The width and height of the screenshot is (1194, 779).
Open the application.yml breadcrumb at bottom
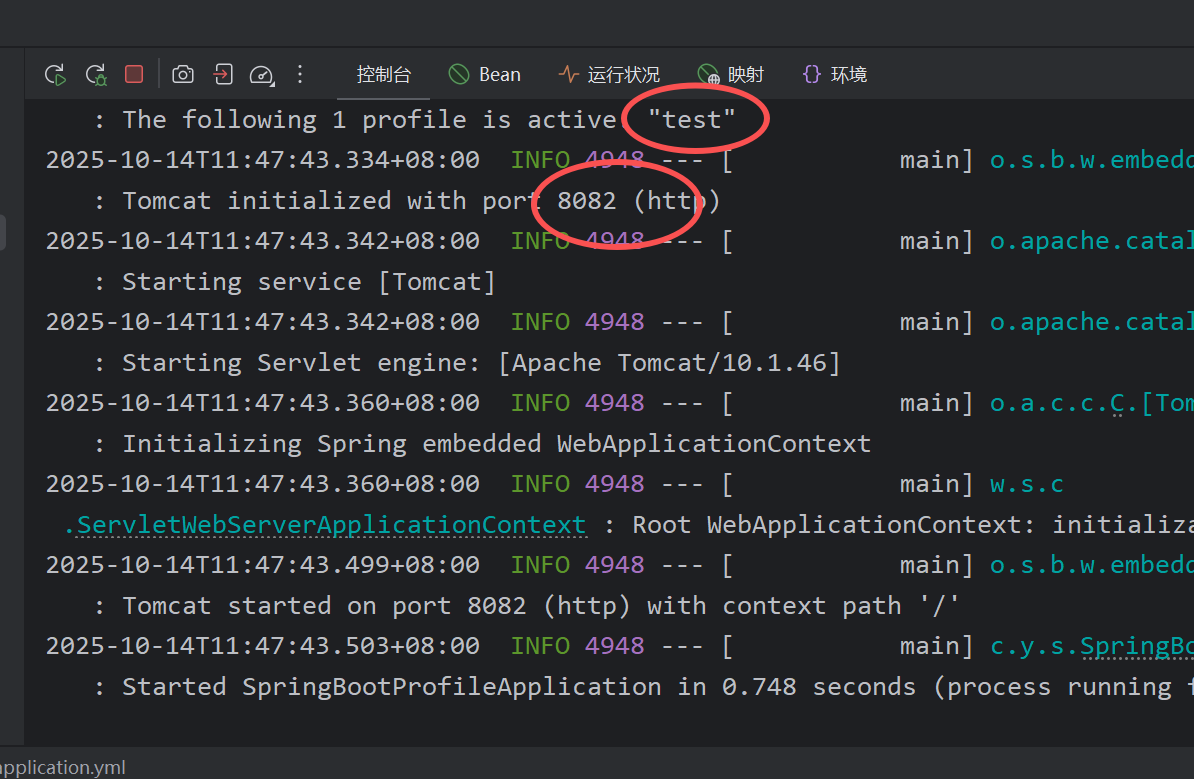63,767
